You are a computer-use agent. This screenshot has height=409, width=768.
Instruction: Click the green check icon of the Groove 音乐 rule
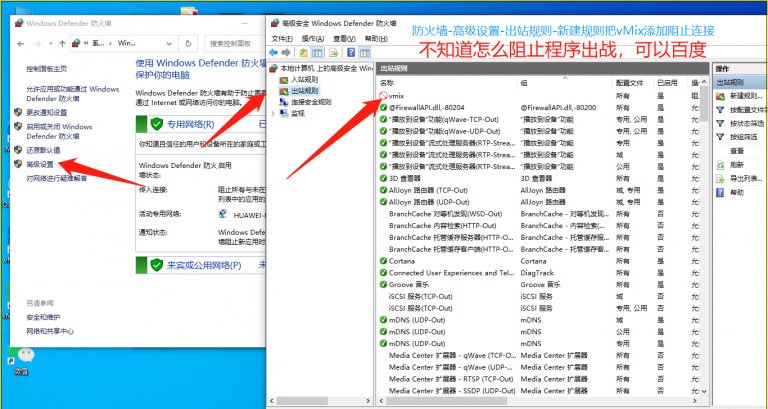[x=384, y=284]
